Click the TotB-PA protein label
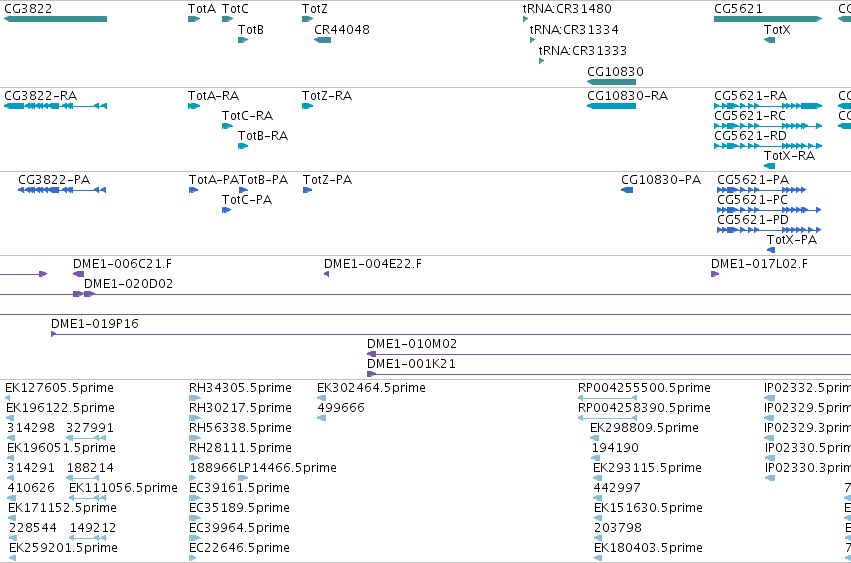The image size is (851, 563). (264, 180)
